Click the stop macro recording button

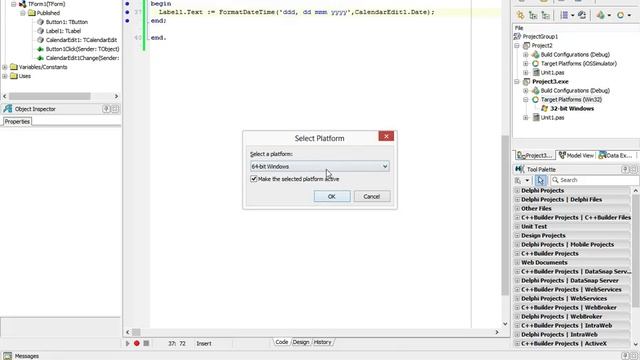[x=146, y=344]
